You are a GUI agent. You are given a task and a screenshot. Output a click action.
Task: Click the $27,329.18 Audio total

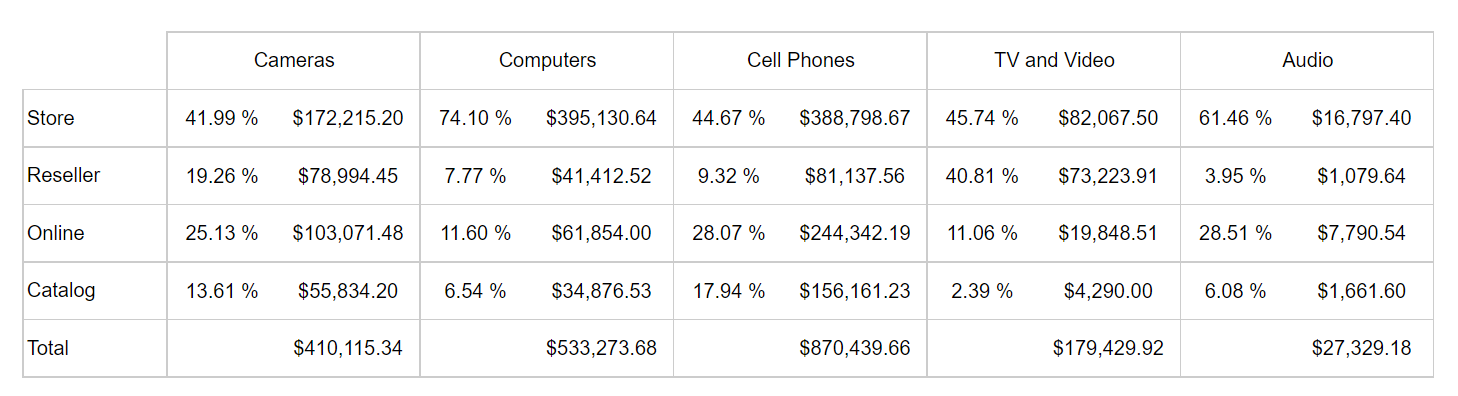tap(1361, 348)
